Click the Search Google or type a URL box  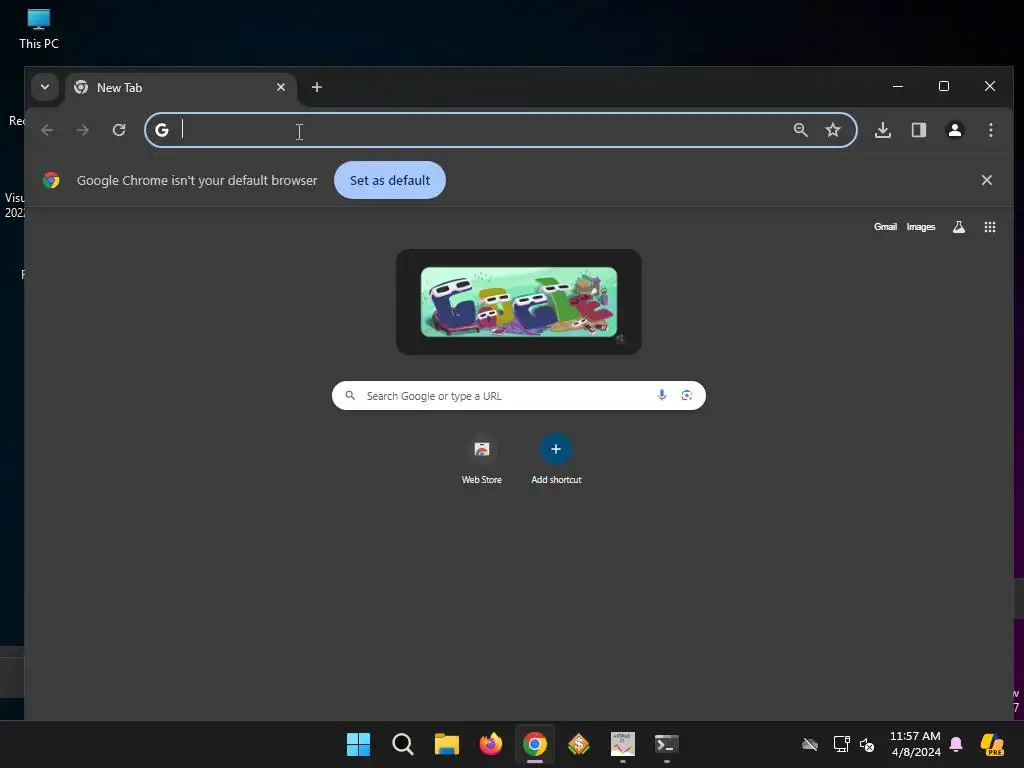pos(519,396)
